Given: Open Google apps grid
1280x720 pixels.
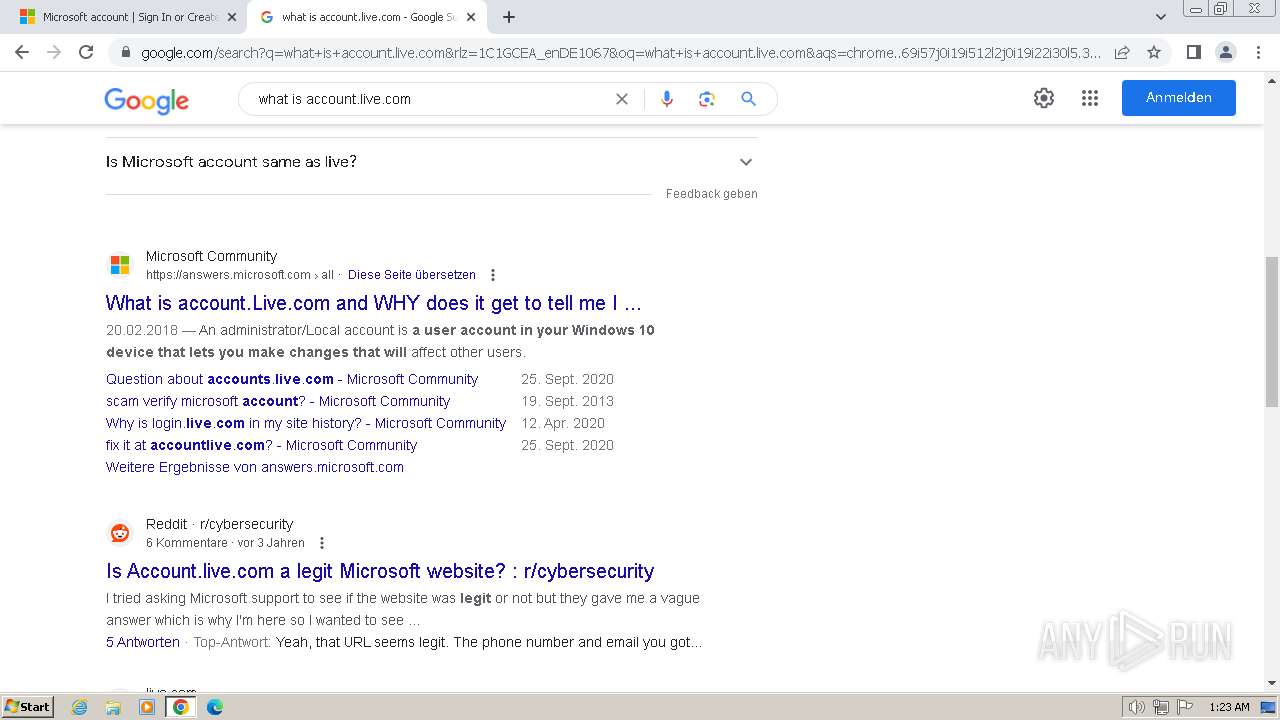Looking at the screenshot, I should 1090,98.
